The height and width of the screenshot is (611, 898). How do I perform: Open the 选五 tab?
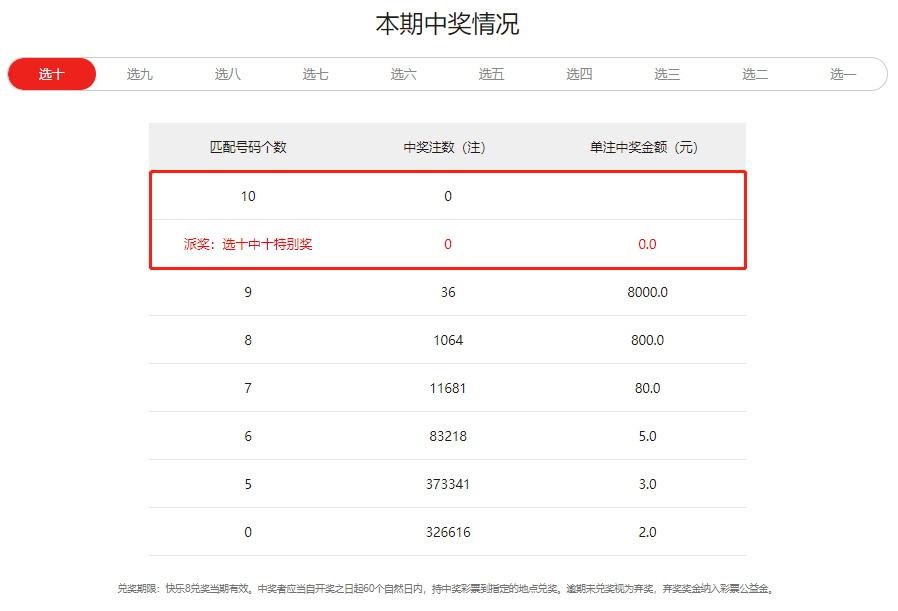point(491,74)
